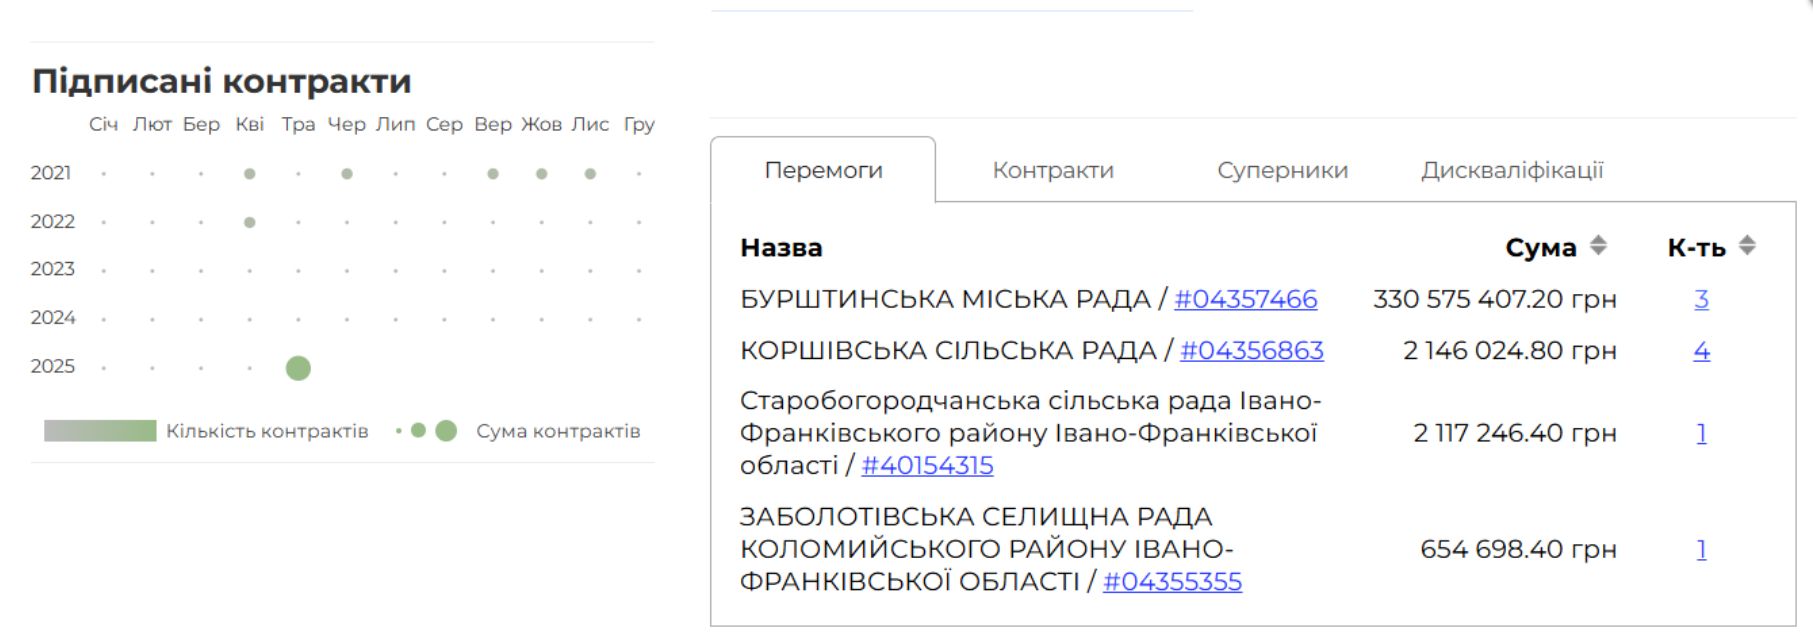
Task: Click the Кількість контрактів gradient legend bar
Action: click(x=100, y=431)
